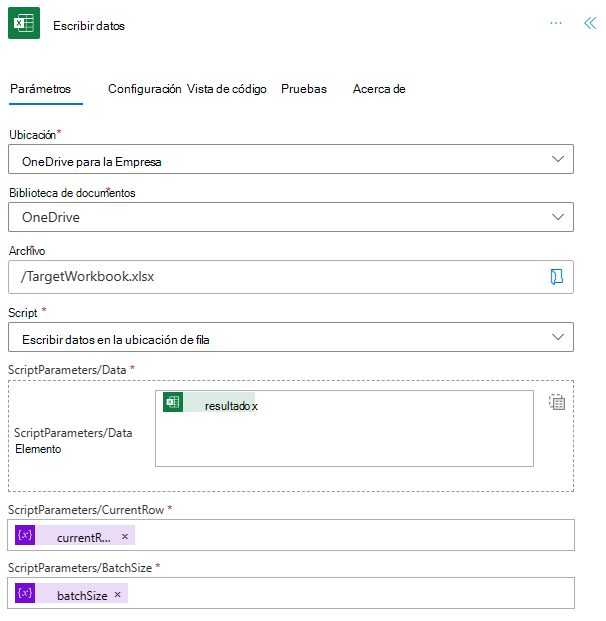
Task: Open the Acerca de tab
Action: [x=379, y=89]
